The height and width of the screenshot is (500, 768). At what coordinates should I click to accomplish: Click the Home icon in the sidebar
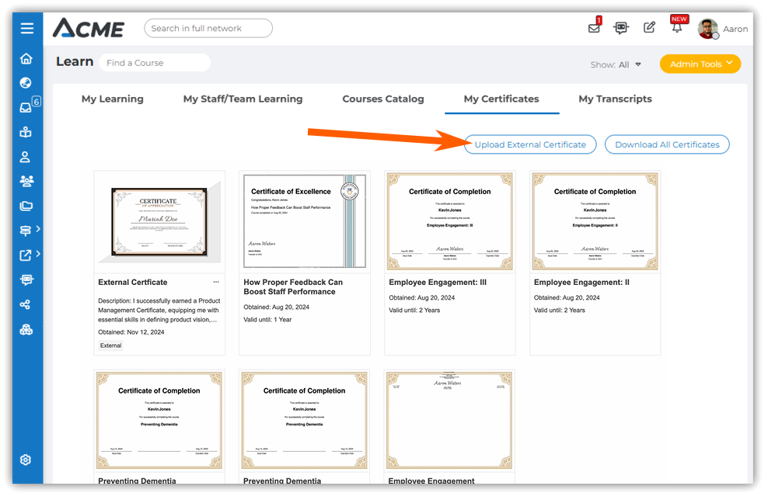(26, 58)
